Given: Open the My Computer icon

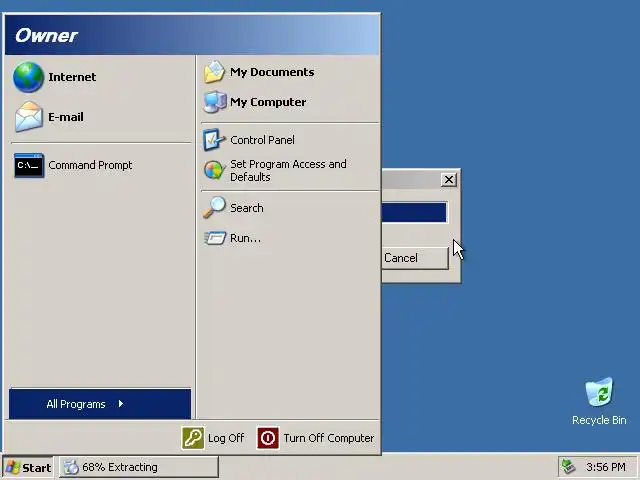Looking at the screenshot, I should click(215, 102).
